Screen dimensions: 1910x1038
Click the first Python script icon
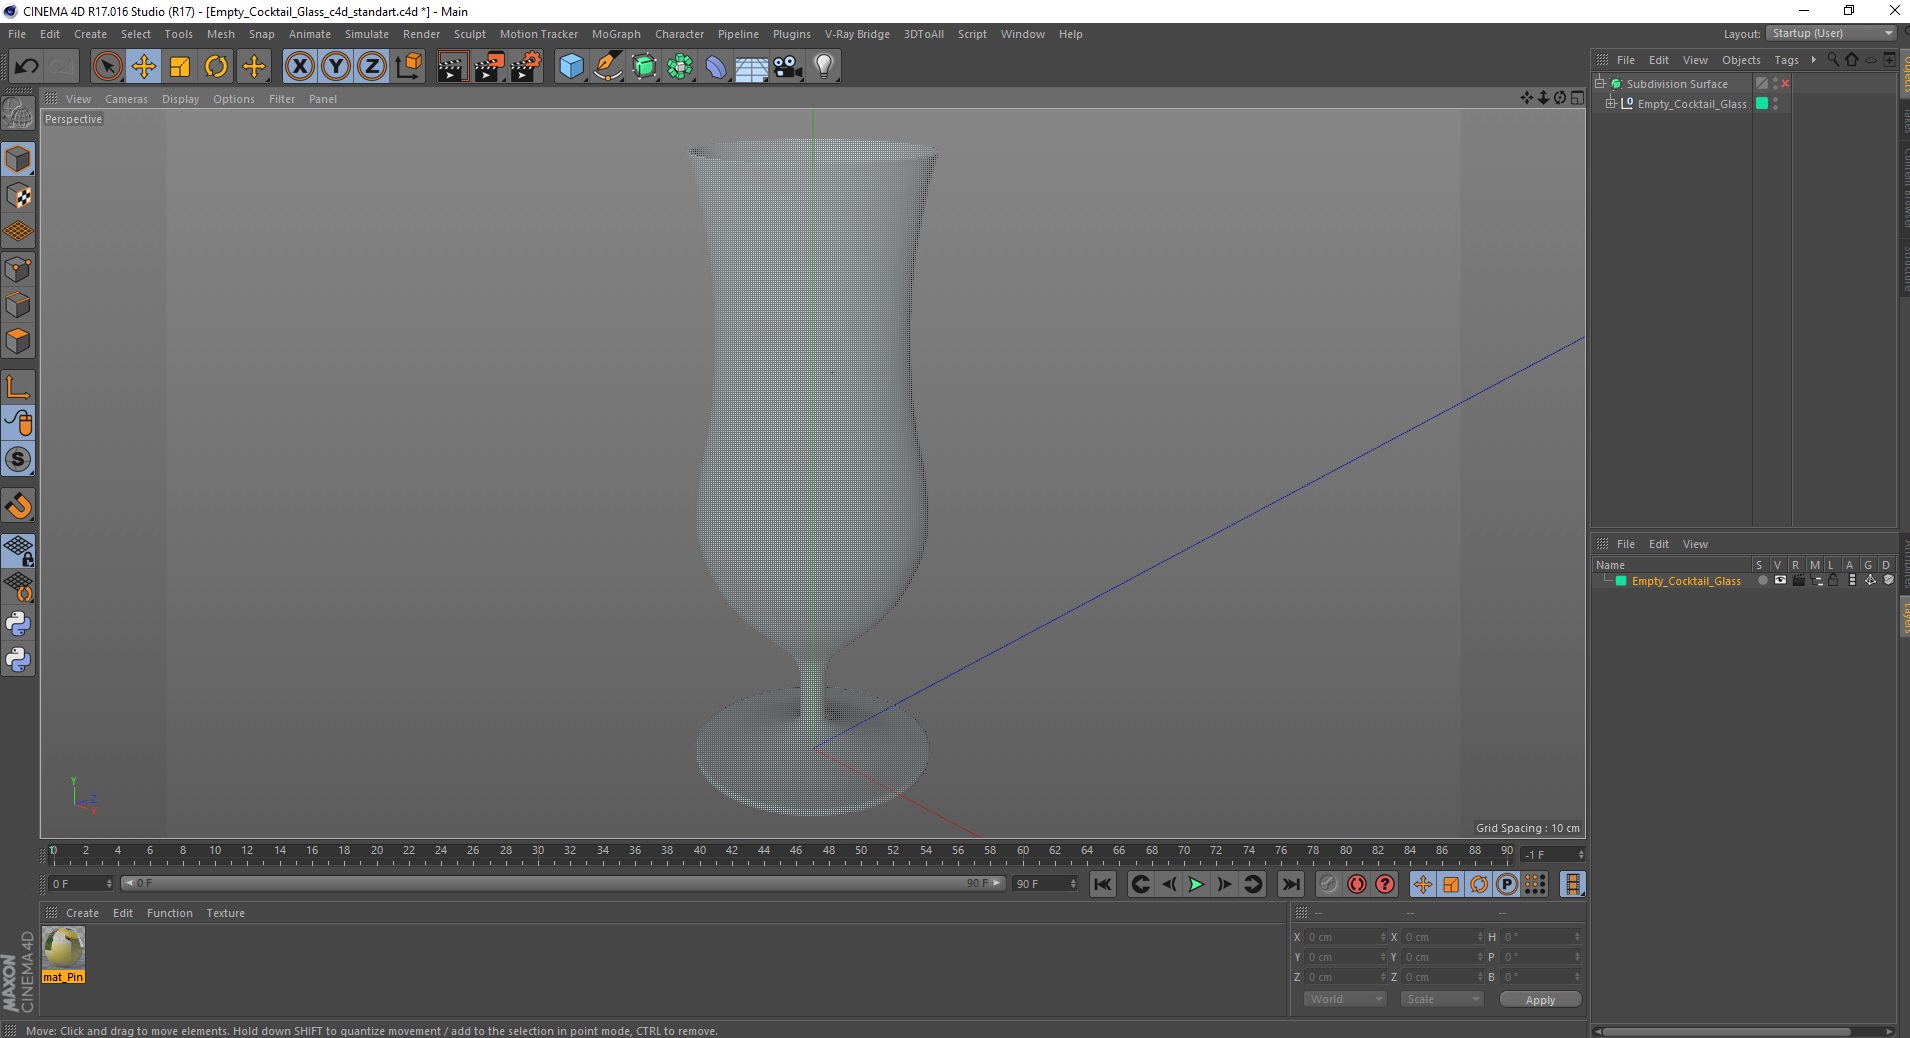[18, 624]
